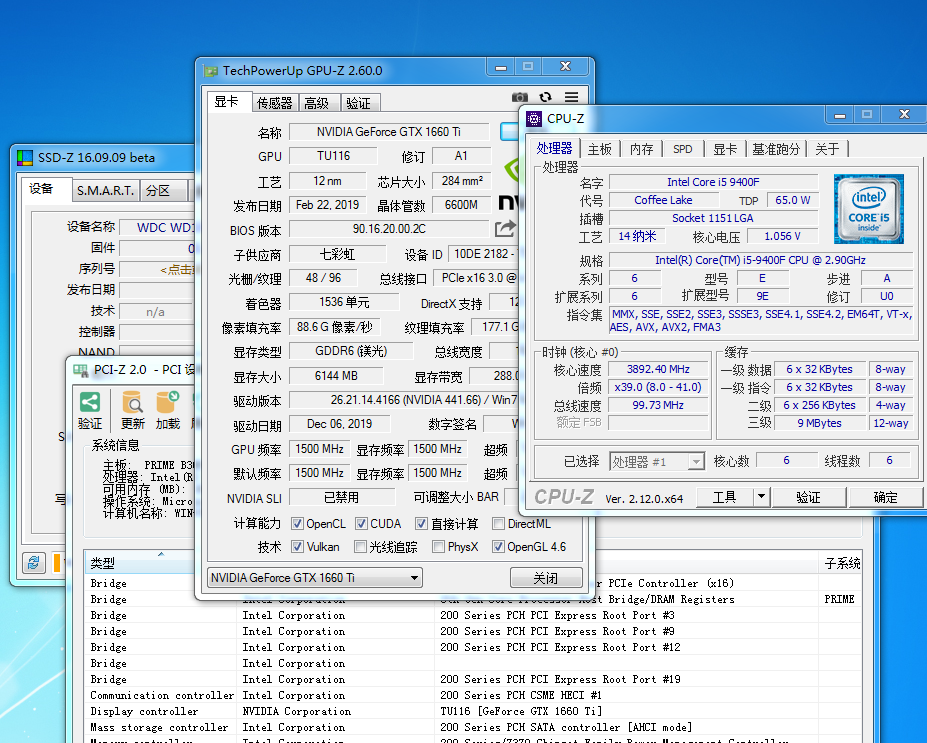Screen dimensions: 927x743
Task: Click the GPU-Z screenshot camera icon
Action: click(x=520, y=97)
